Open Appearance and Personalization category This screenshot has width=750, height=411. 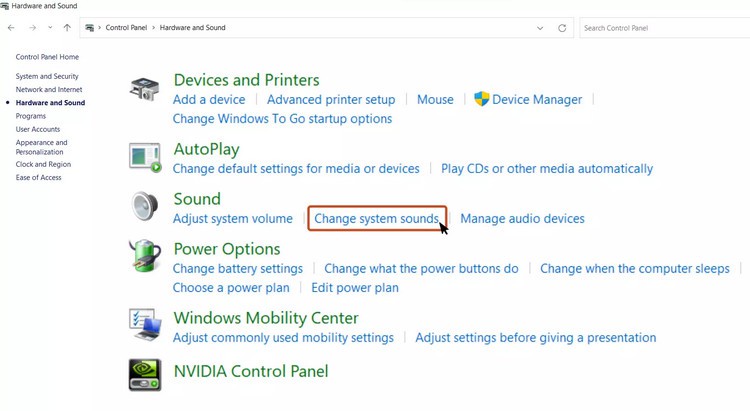tap(42, 147)
